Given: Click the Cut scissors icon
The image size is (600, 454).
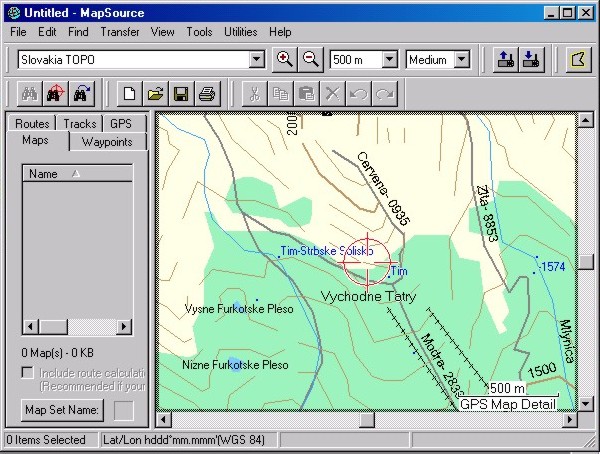Looking at the screenshot, I should 254,93.
